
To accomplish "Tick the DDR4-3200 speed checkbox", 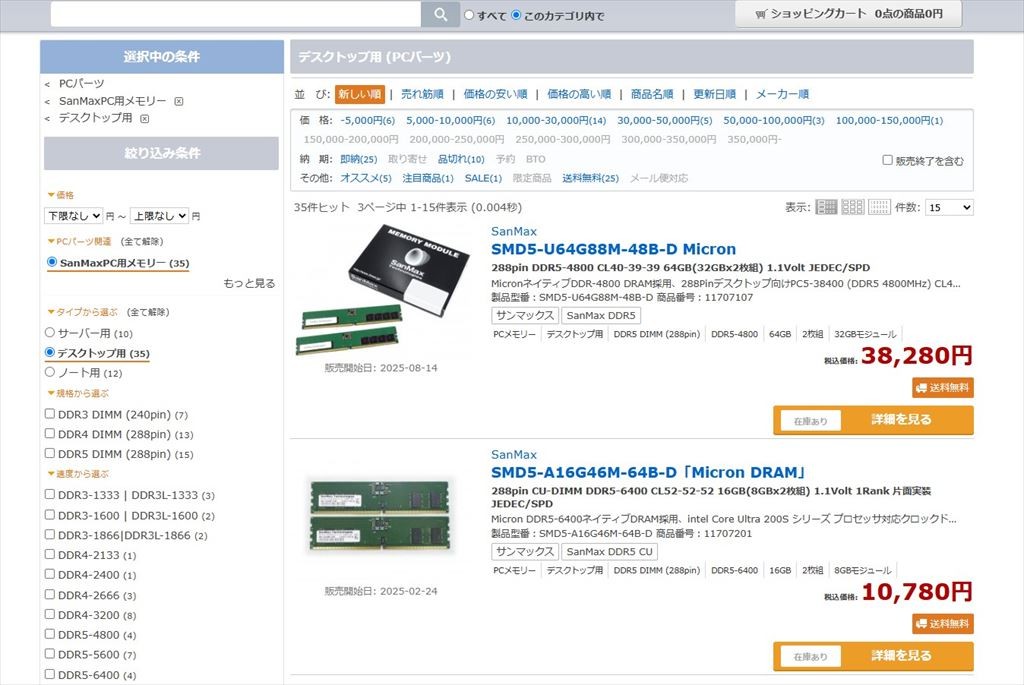I will pyautogui.click(x=50, y=614).
